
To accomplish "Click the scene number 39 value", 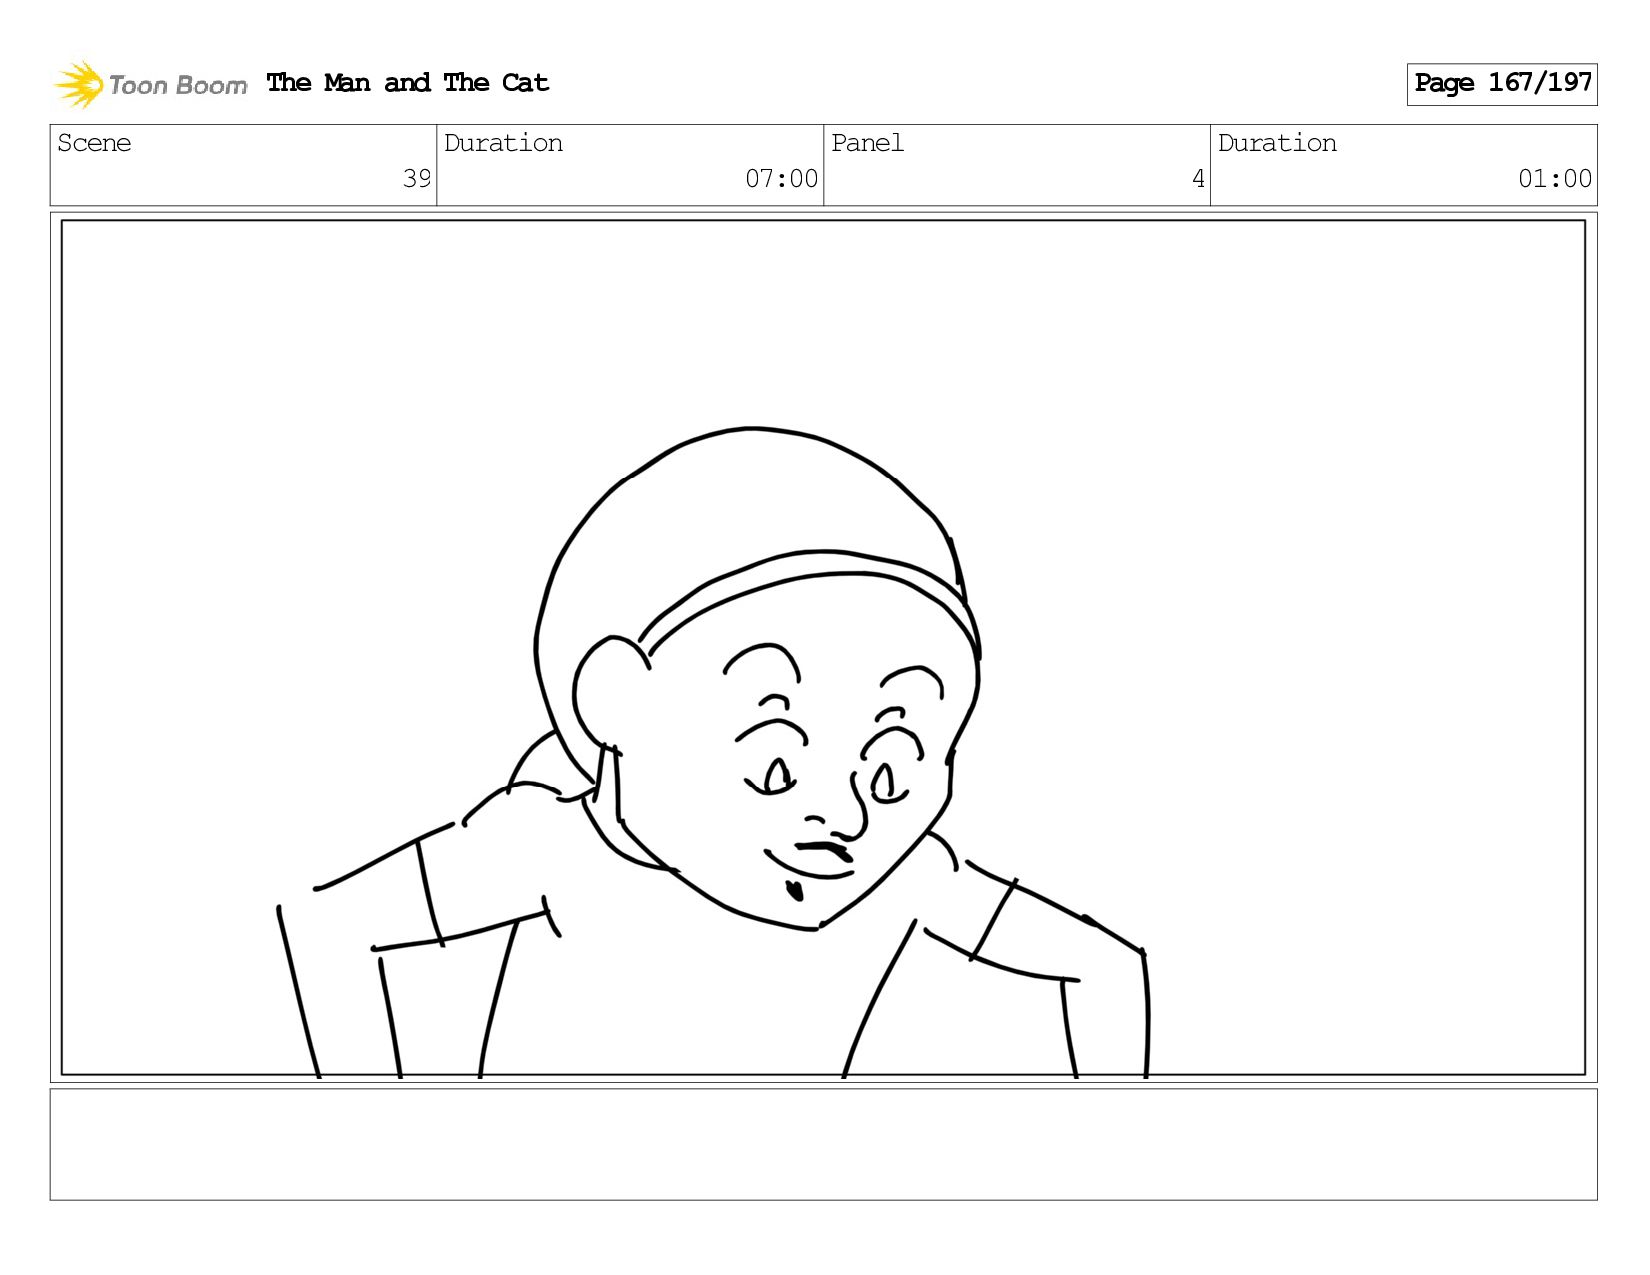I will 416,179.
